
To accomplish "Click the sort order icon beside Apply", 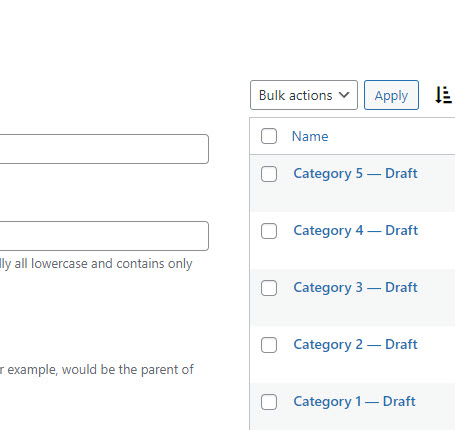I will pos(444,95).
